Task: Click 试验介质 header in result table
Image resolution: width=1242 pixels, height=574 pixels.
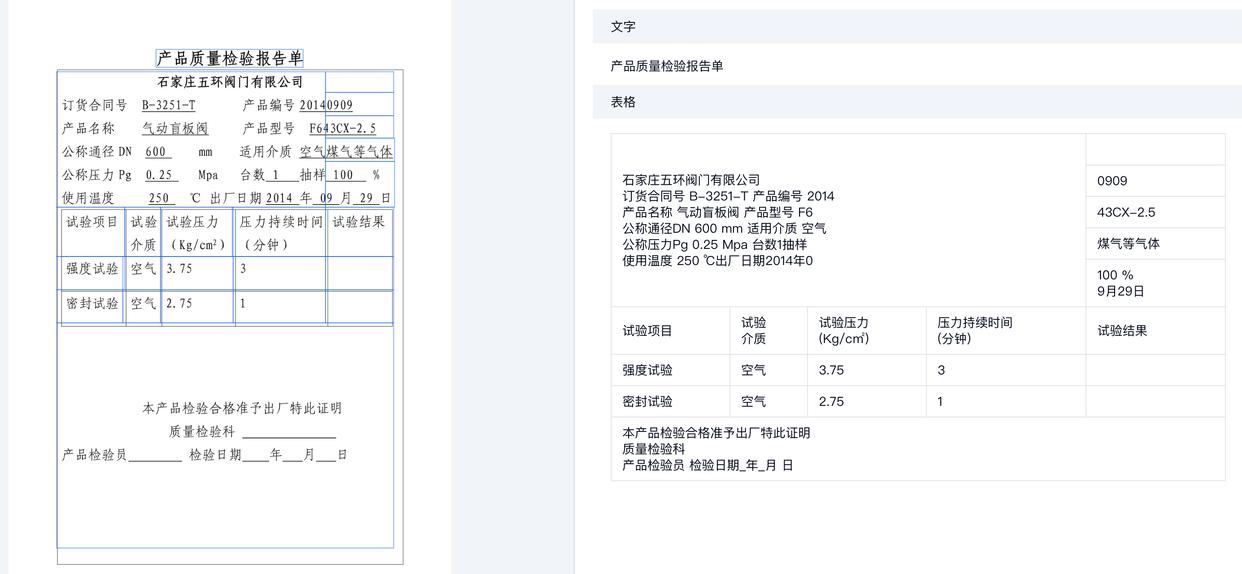Action: tap(768, 330)
